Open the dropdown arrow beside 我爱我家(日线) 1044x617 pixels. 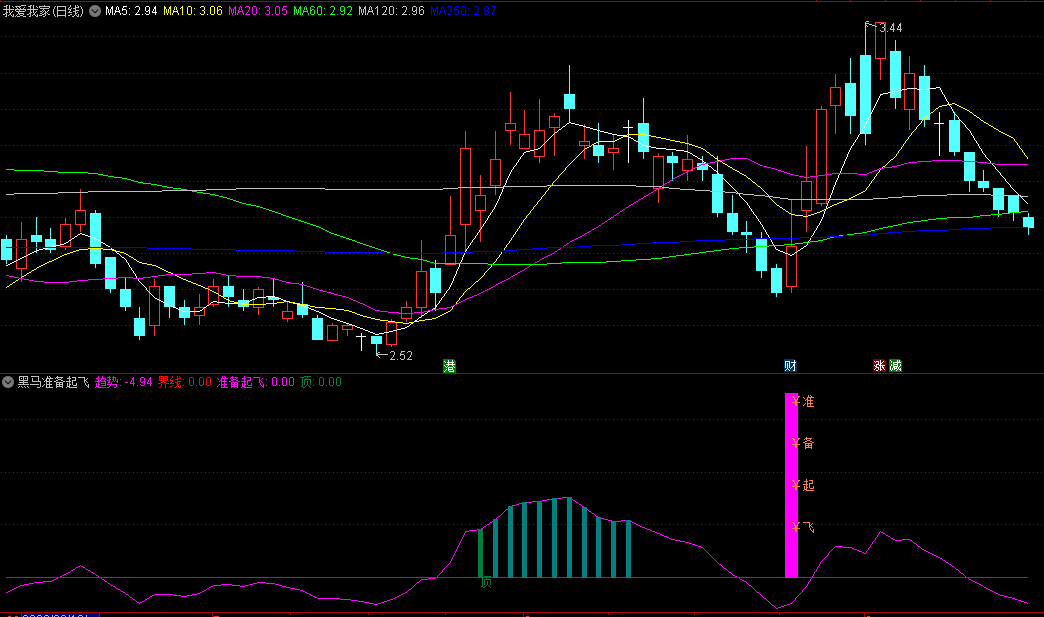95,11
